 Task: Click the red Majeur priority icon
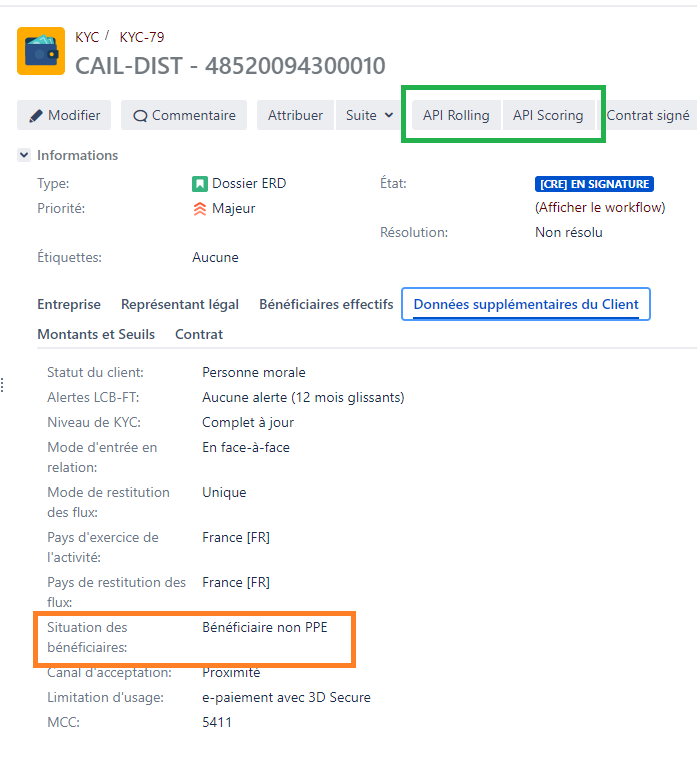200,209
